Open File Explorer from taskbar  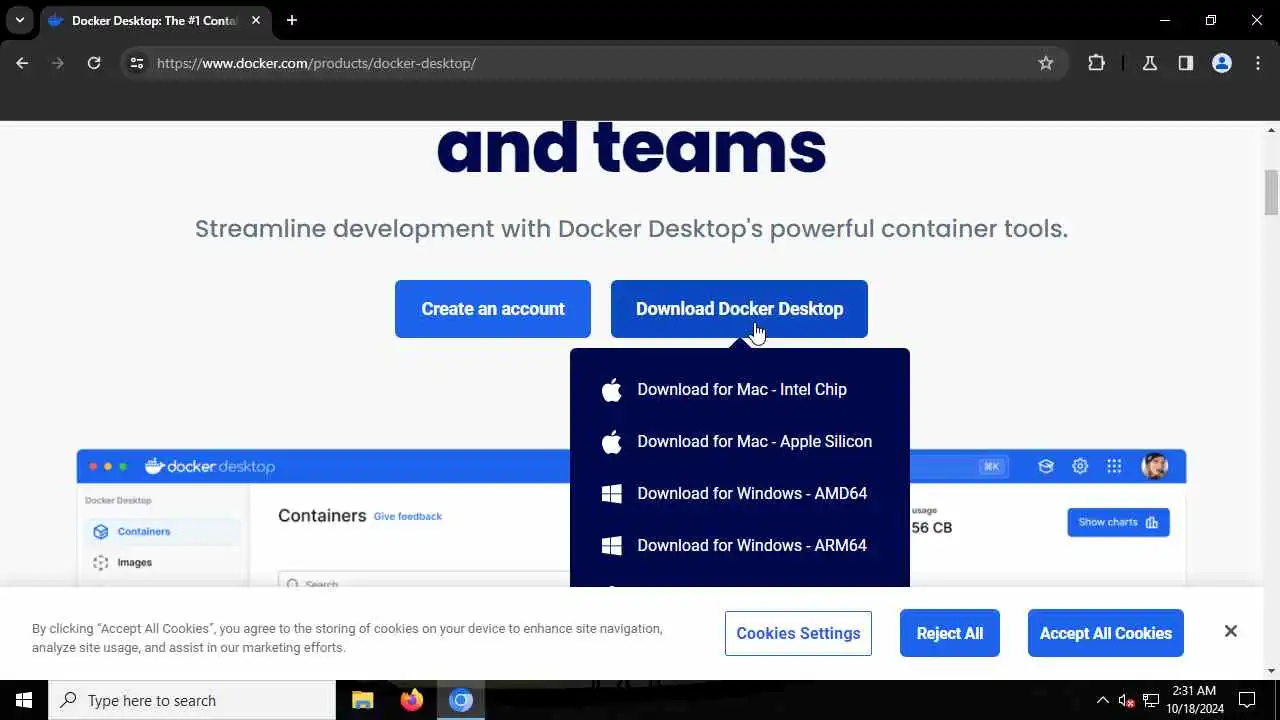pyautogui.click(x=362, y=700)
